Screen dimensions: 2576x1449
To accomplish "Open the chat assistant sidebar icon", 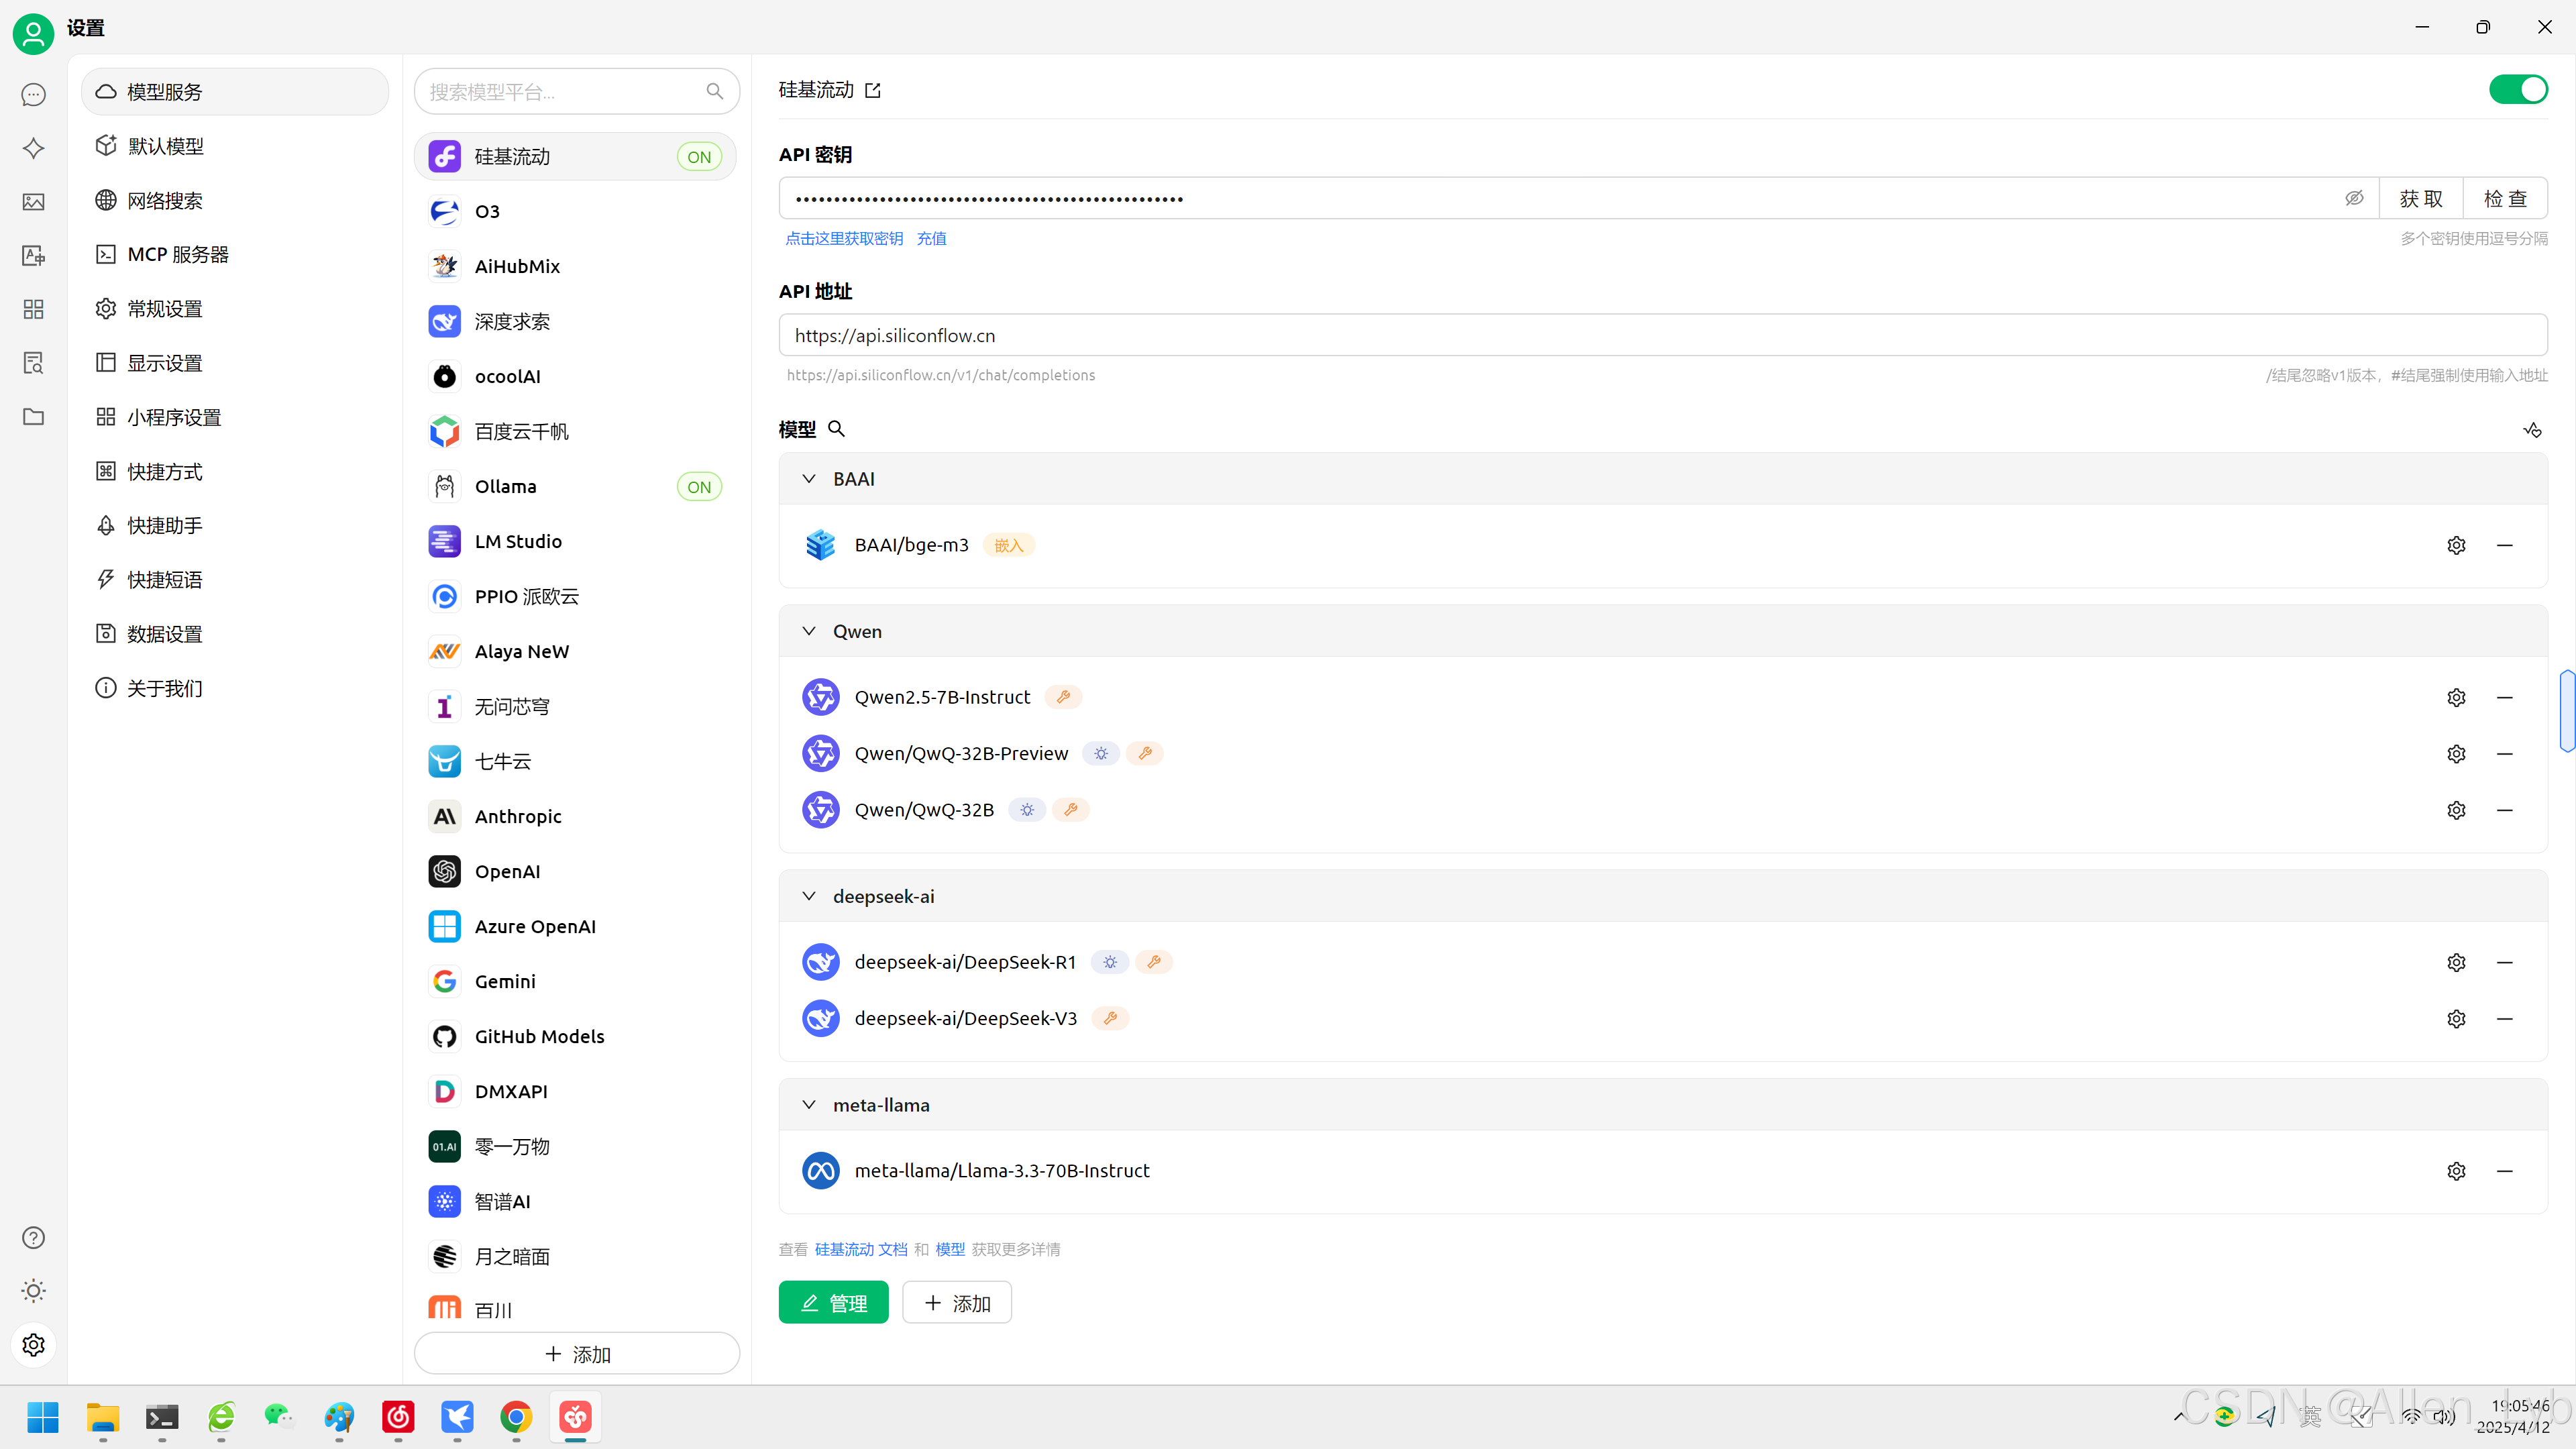I will click(x=33, y=95).
